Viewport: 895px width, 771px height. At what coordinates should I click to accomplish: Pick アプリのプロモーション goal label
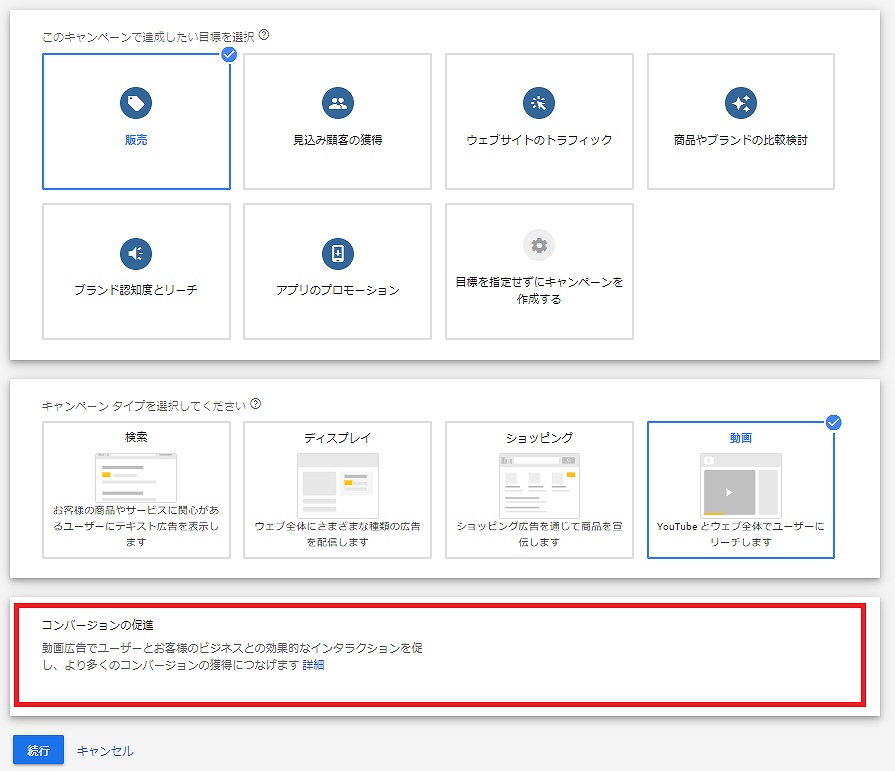pyautogui.click(x=338, y=290)
